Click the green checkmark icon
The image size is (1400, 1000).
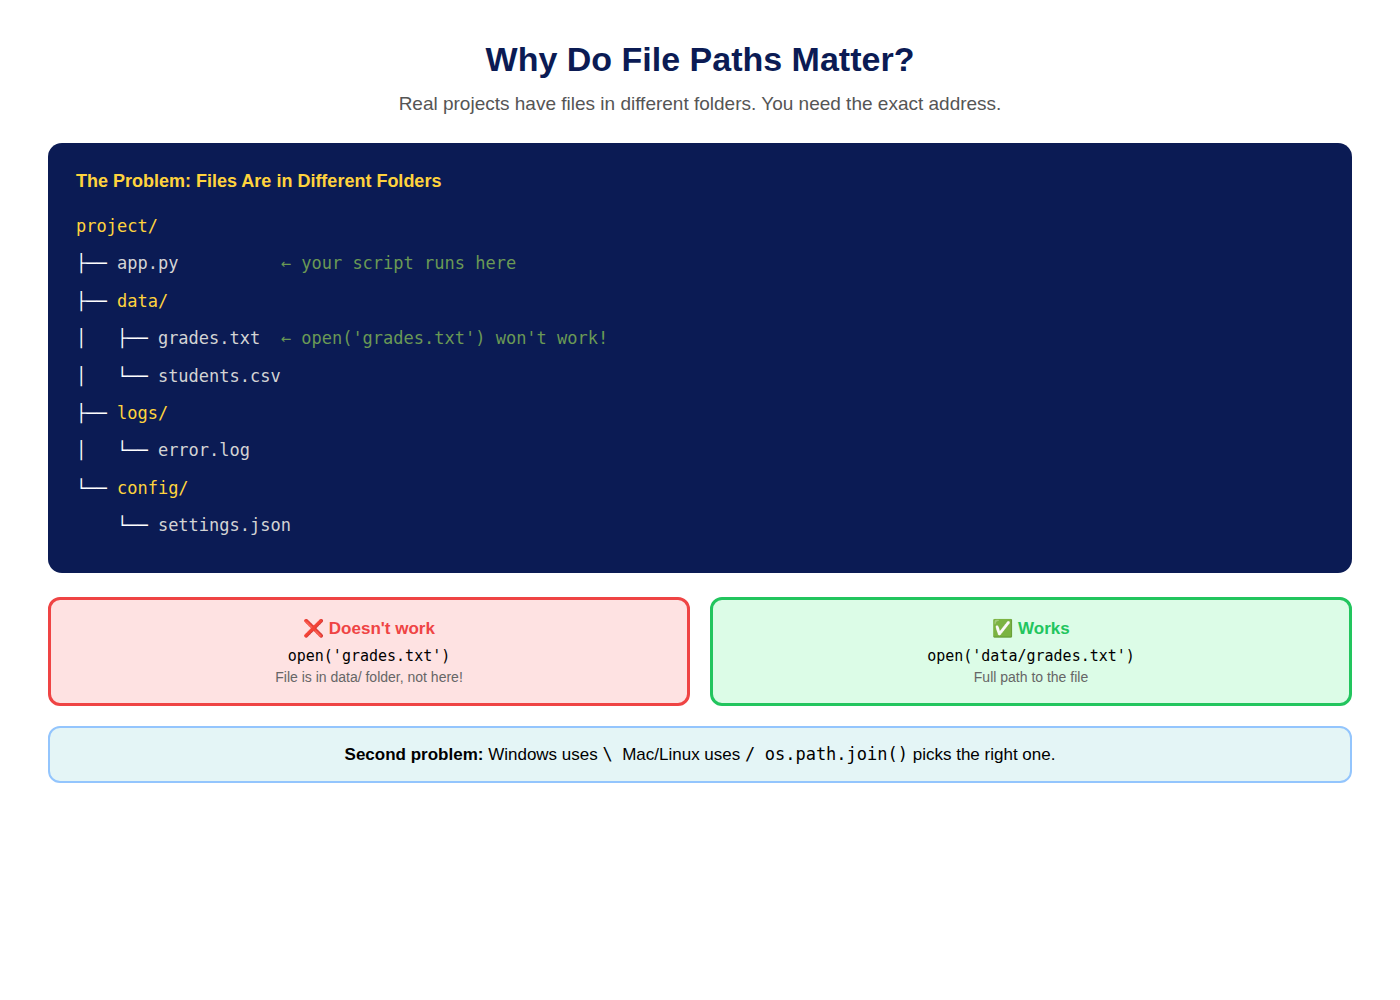1002,628
